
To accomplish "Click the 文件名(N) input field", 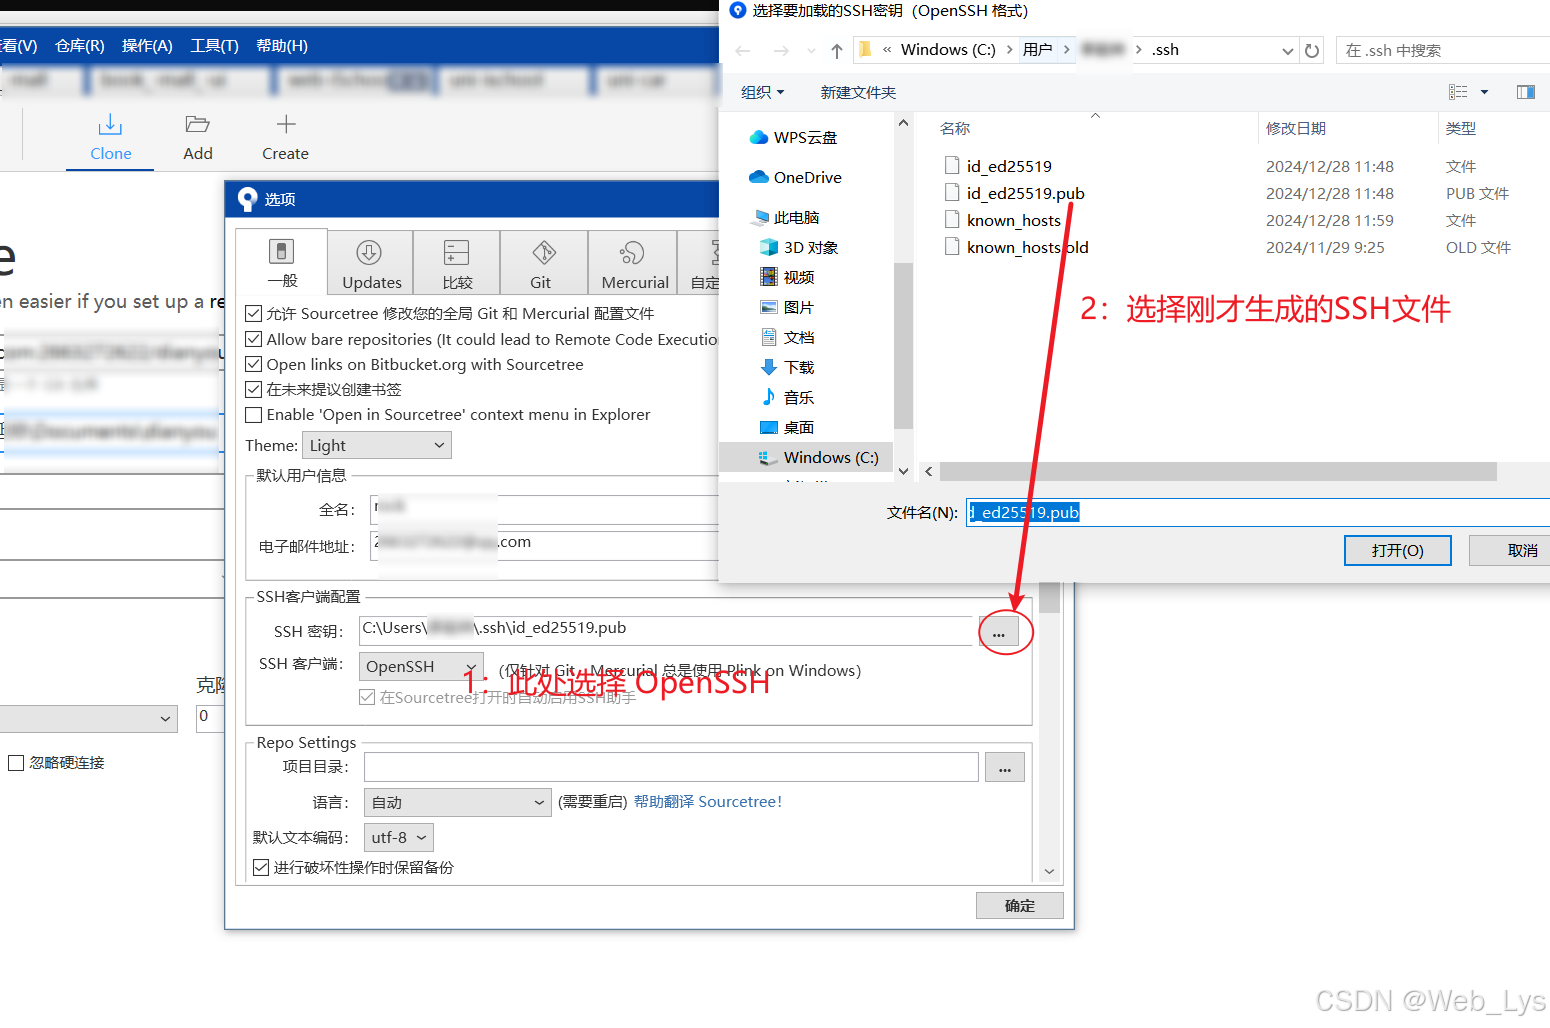I will click(x=1258, y=512).
